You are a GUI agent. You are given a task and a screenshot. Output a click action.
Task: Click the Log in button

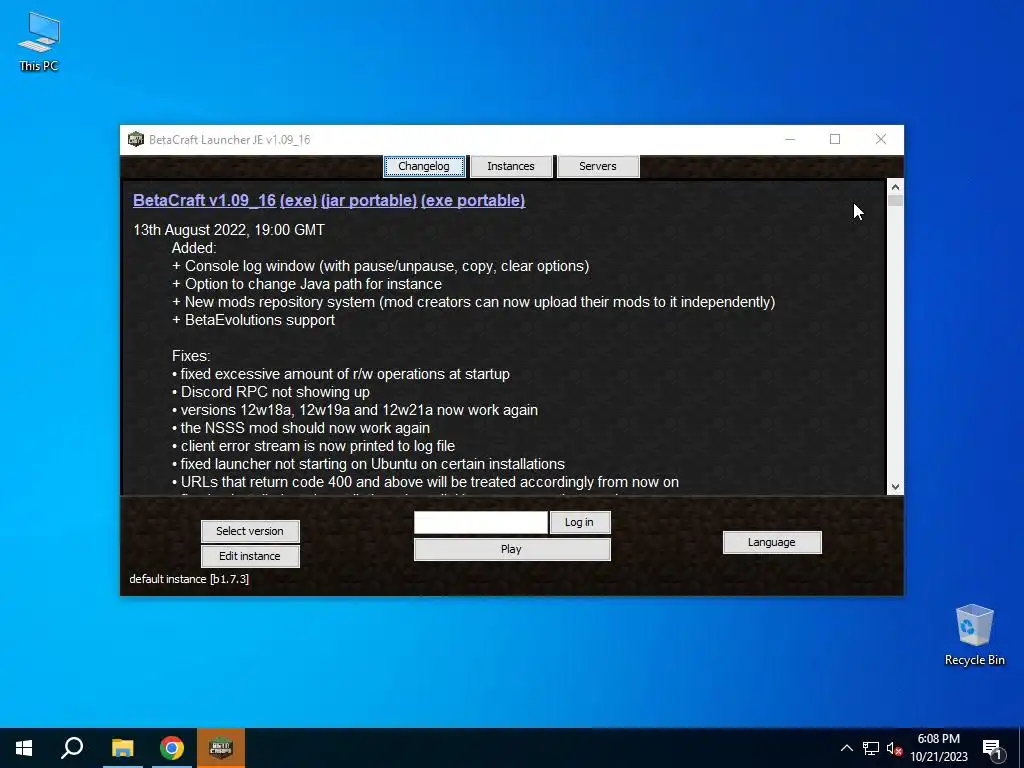coord(580,522)
